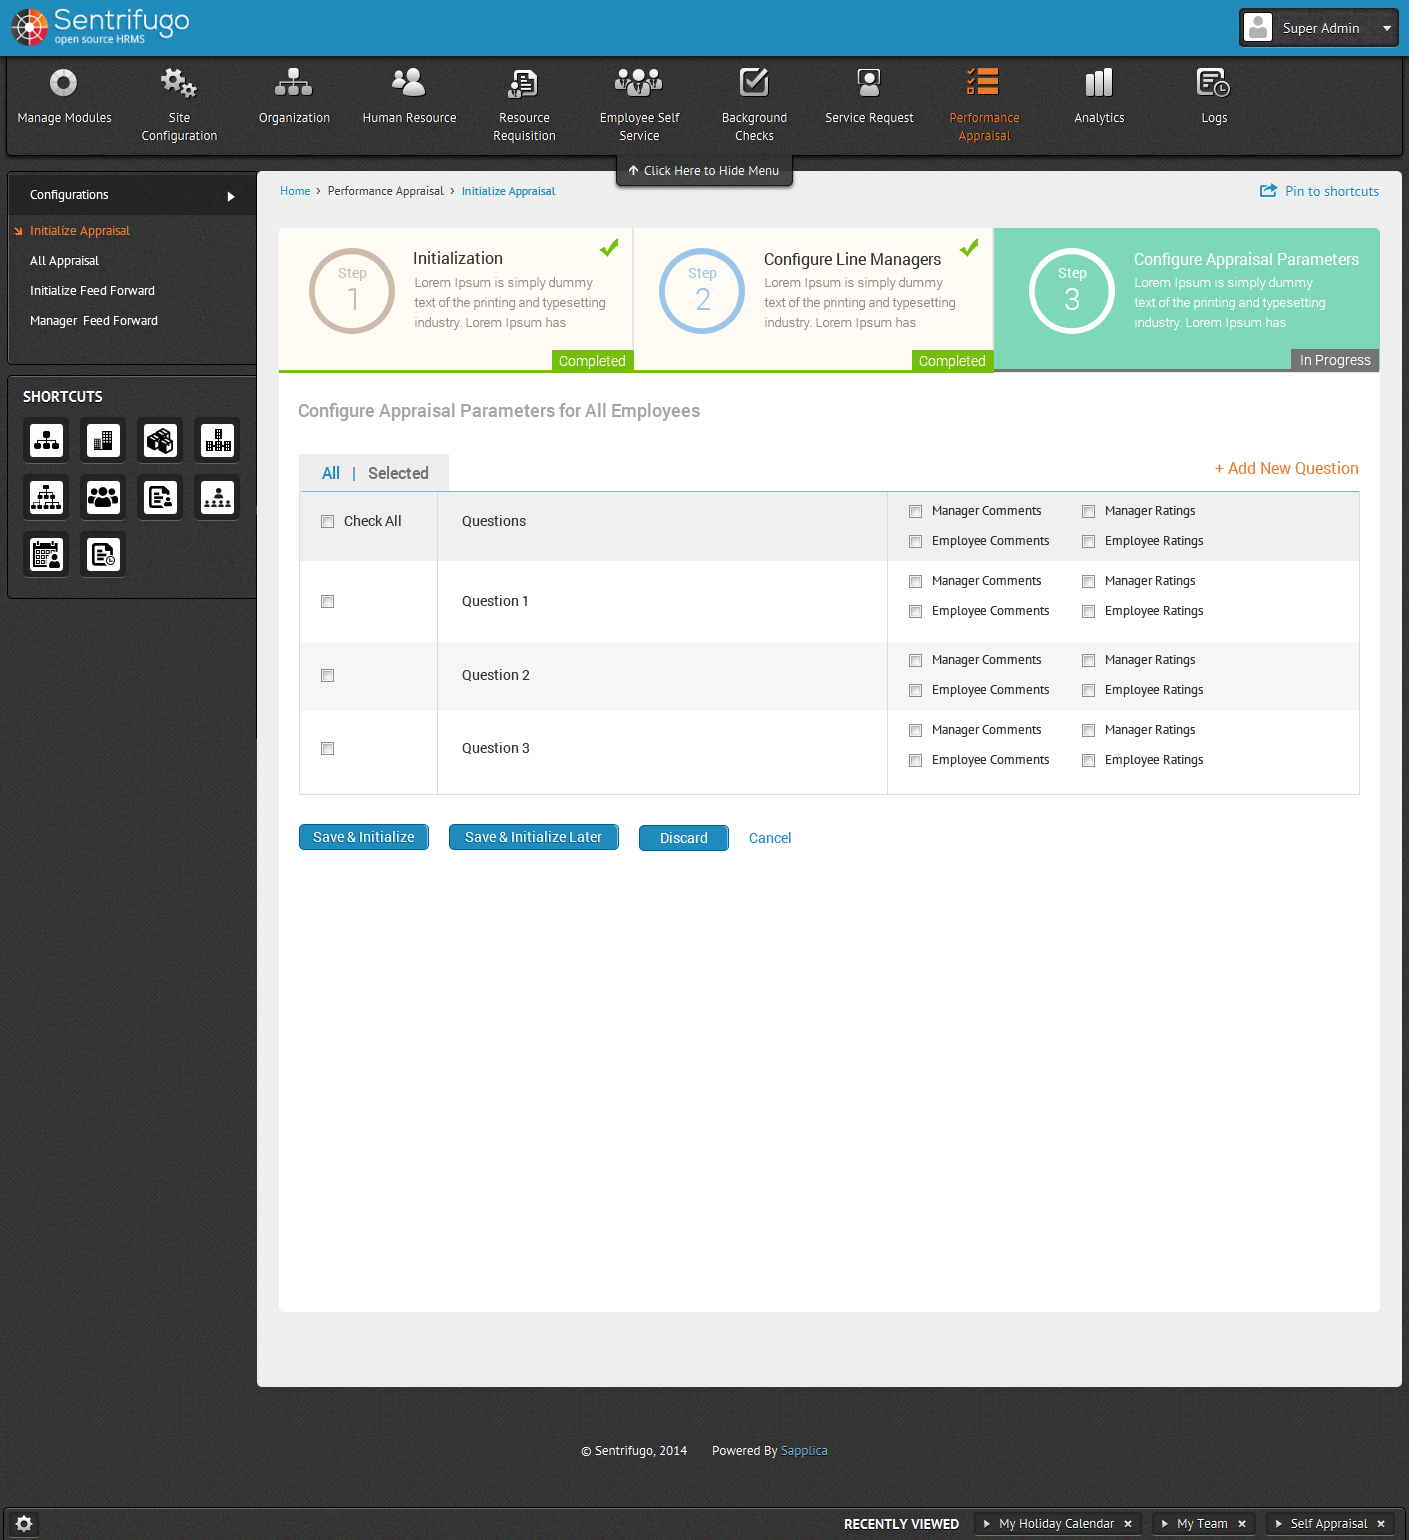1409x1540 pixels.
Task: Open Background Checks module
Action: click(754, 105)
